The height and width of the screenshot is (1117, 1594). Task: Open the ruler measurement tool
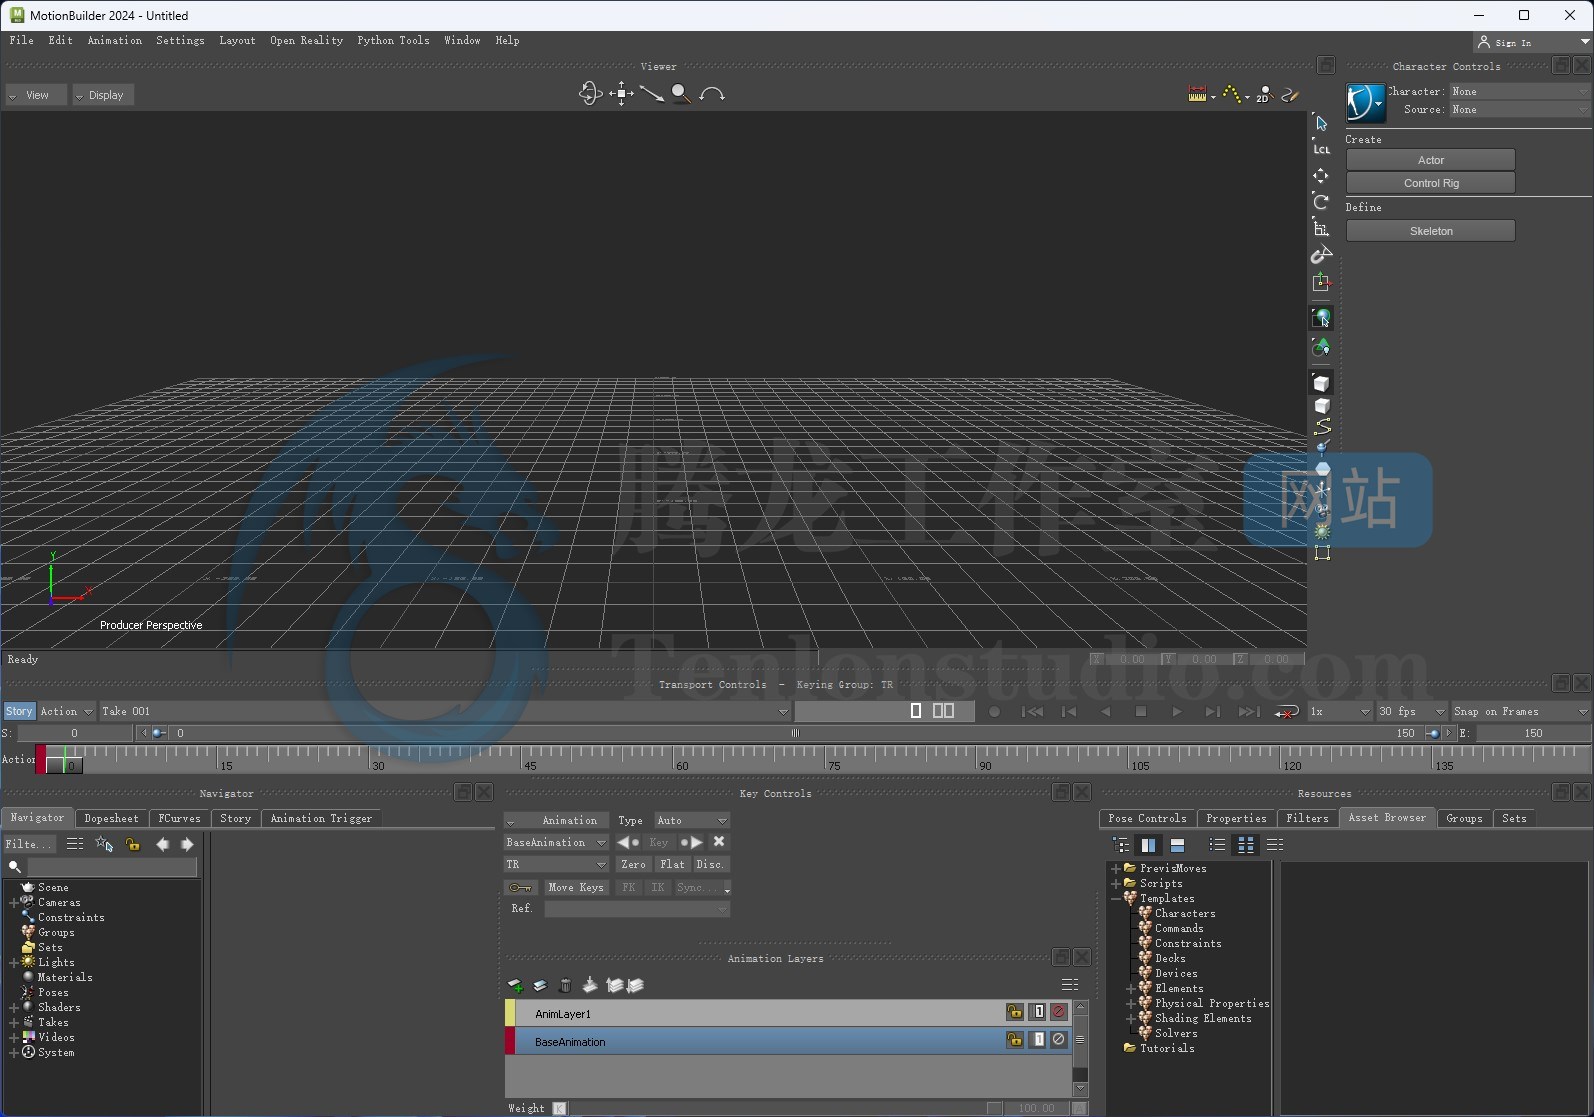click(1197, 94)
